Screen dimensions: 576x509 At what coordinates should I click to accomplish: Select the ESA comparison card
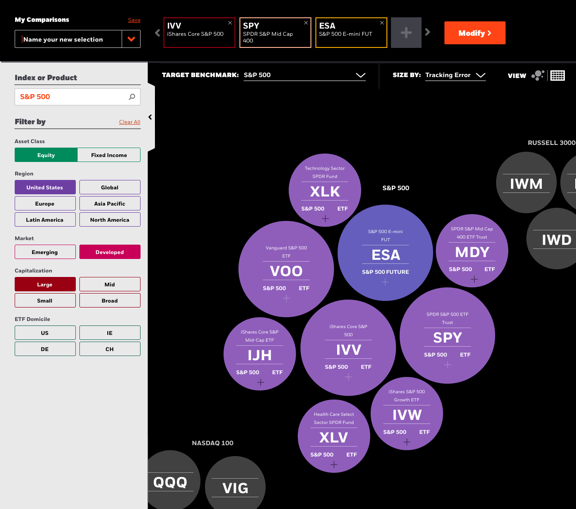[351, 33]
